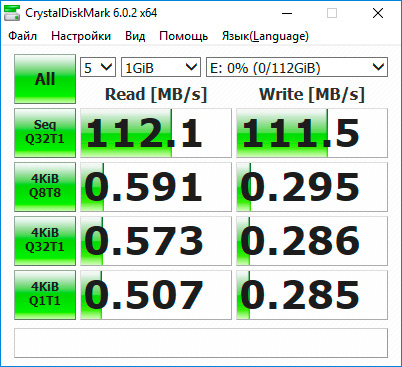Click the 4KiB Q1T1 write value 0.285
The width and height of the screenshot is (402, 367).
pyautogui.click(x=312, y=295)
